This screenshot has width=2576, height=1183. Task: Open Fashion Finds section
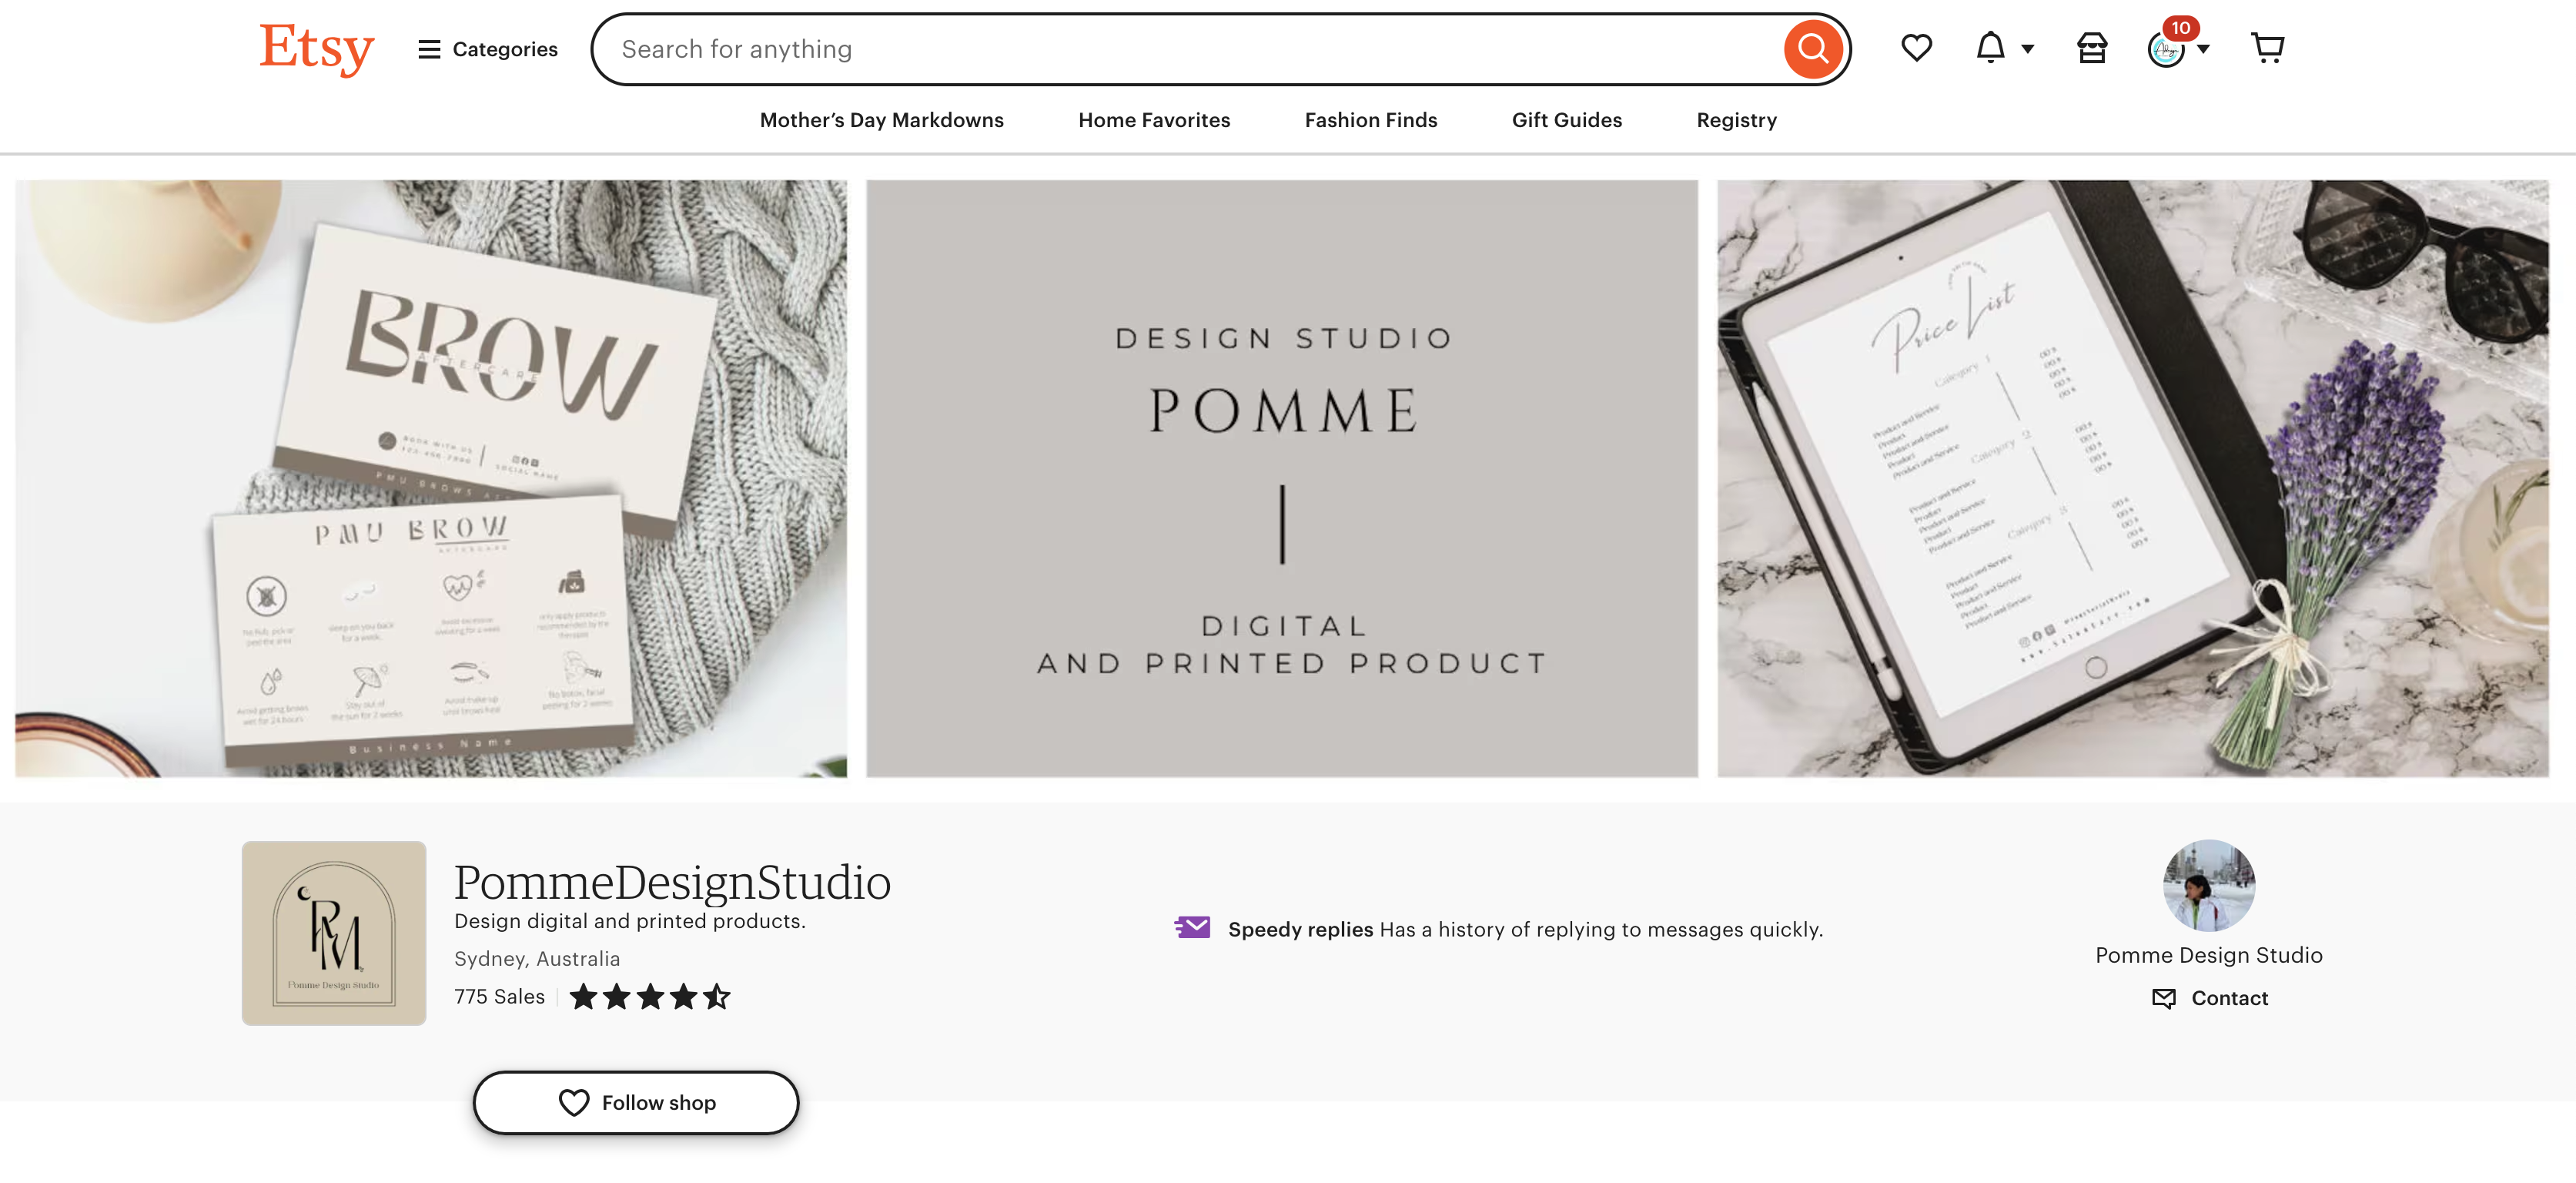pos(1370,120)
